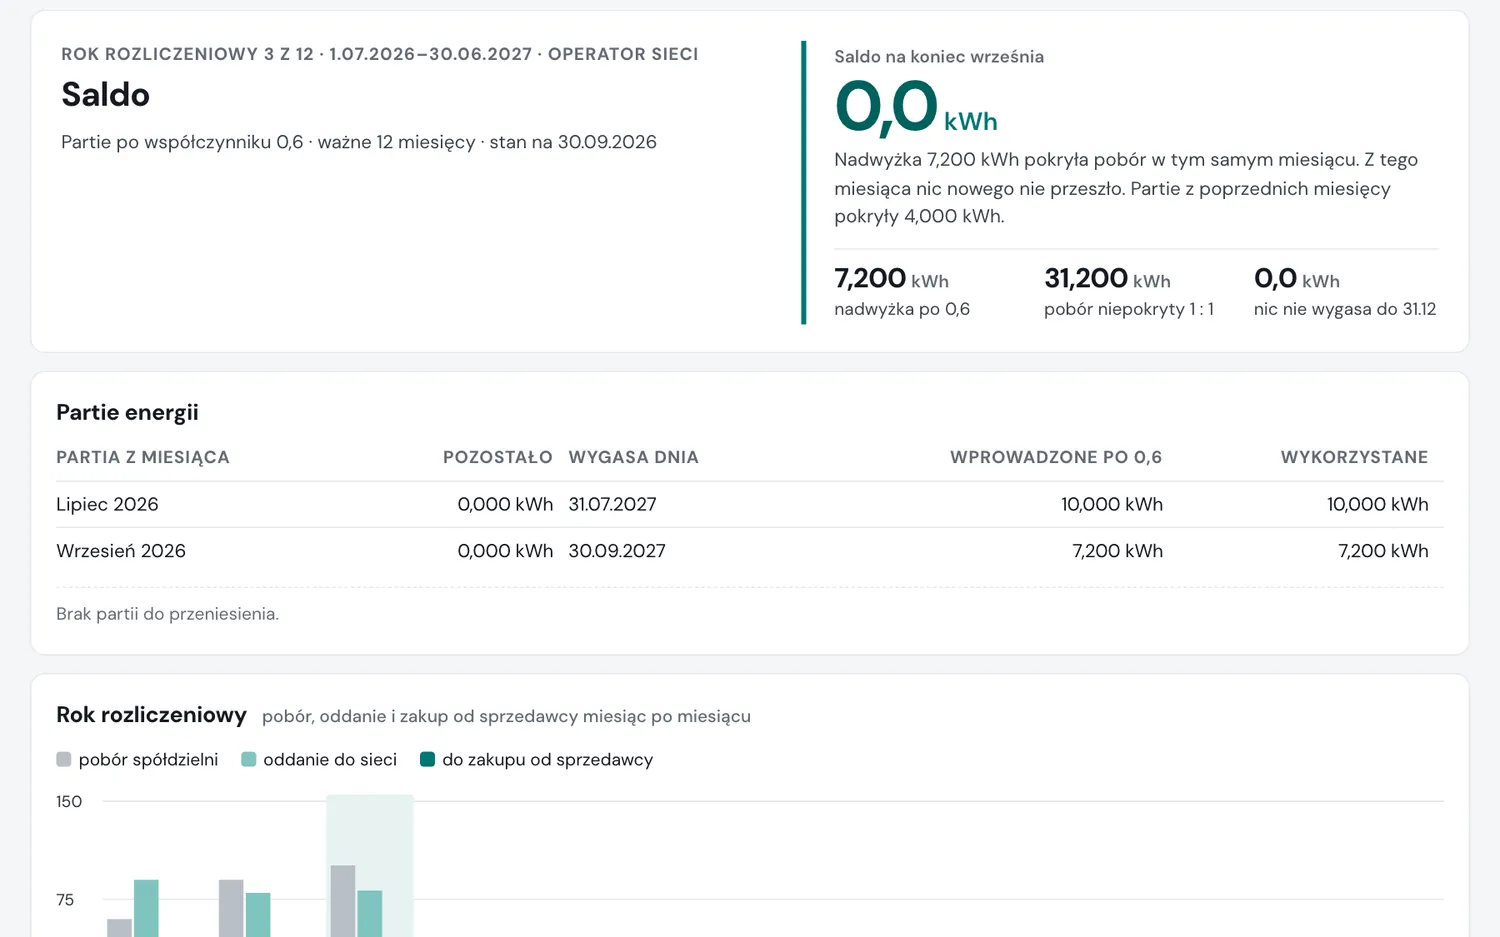The image size is (1500, 937).
Task: Click the '7,200 kWh' surplus figure above 'nadwyżka po 0,6'
Action: coord(891,278)
